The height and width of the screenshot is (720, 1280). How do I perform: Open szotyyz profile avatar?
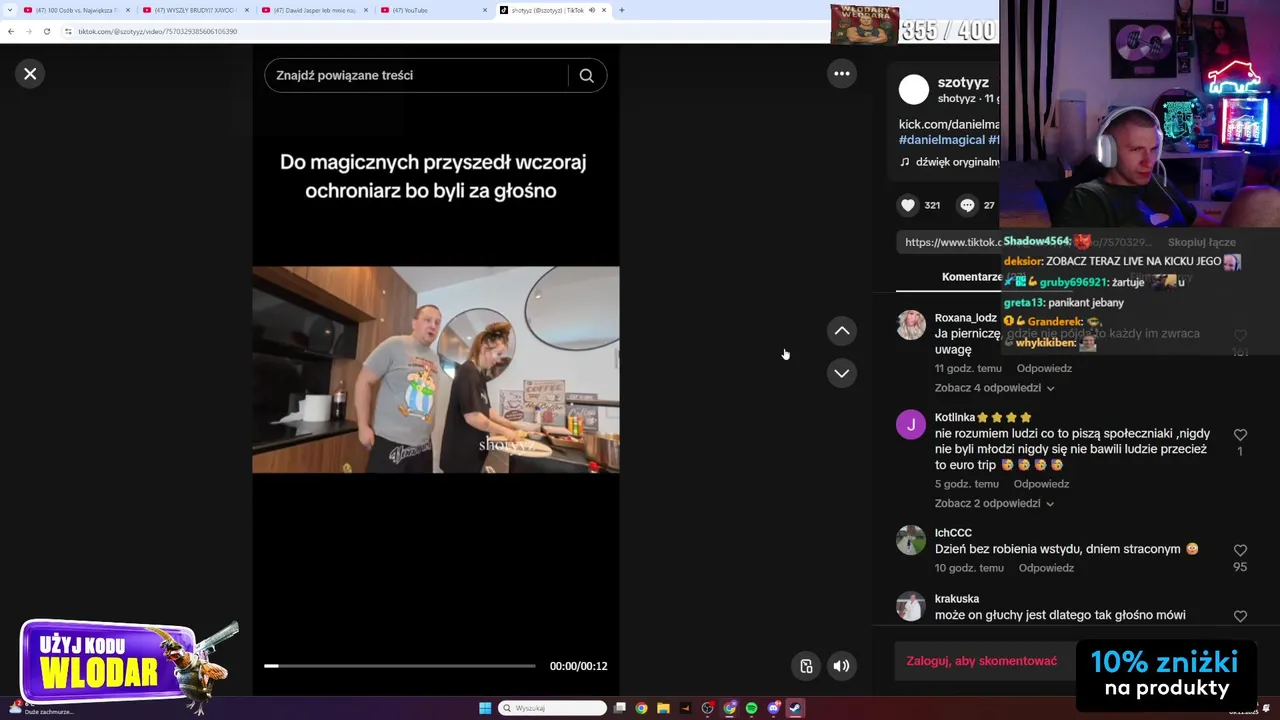click(913, 90)
